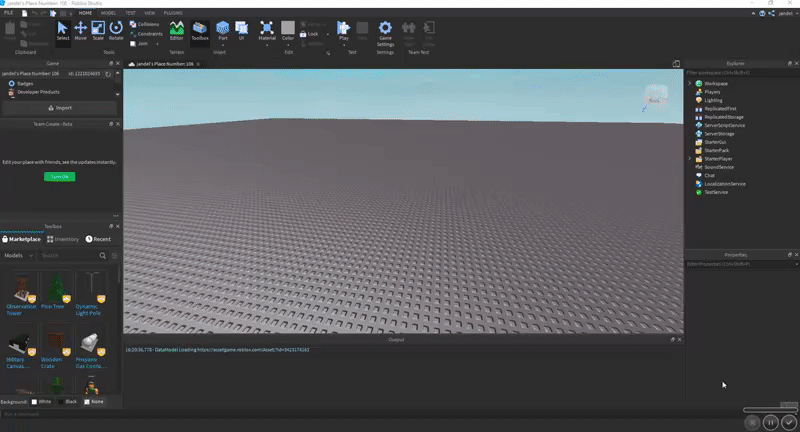Click the Toolbox search field

pos(69,256)
